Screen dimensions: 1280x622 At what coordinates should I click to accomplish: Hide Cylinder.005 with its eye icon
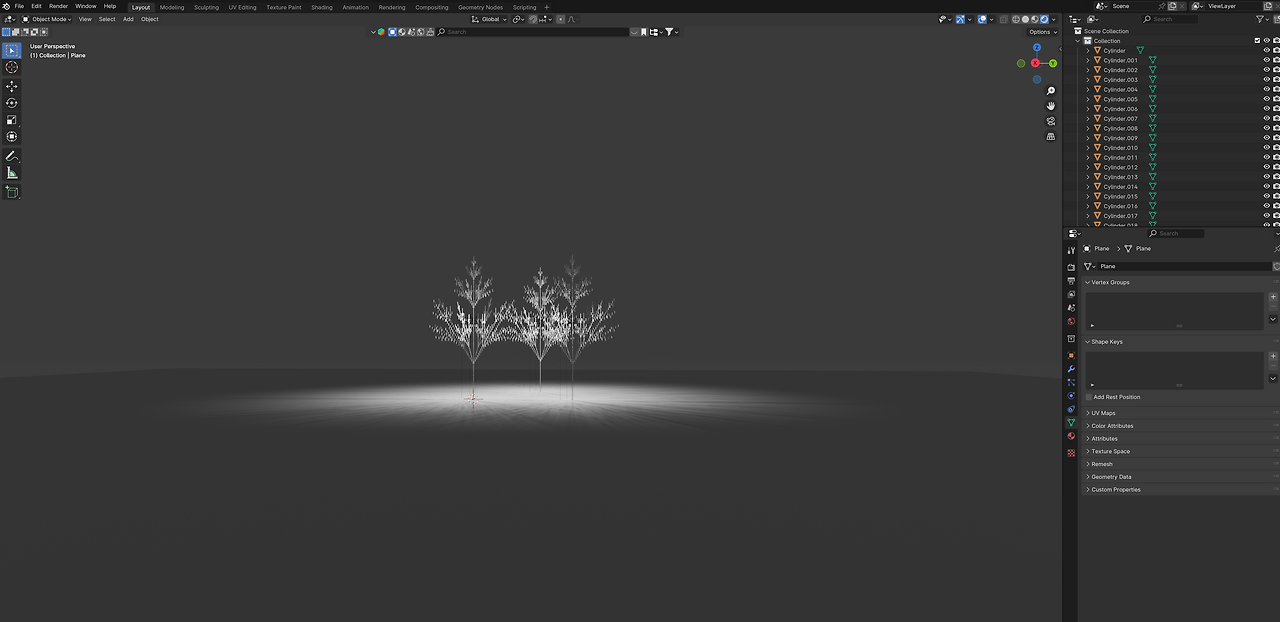1267,99
